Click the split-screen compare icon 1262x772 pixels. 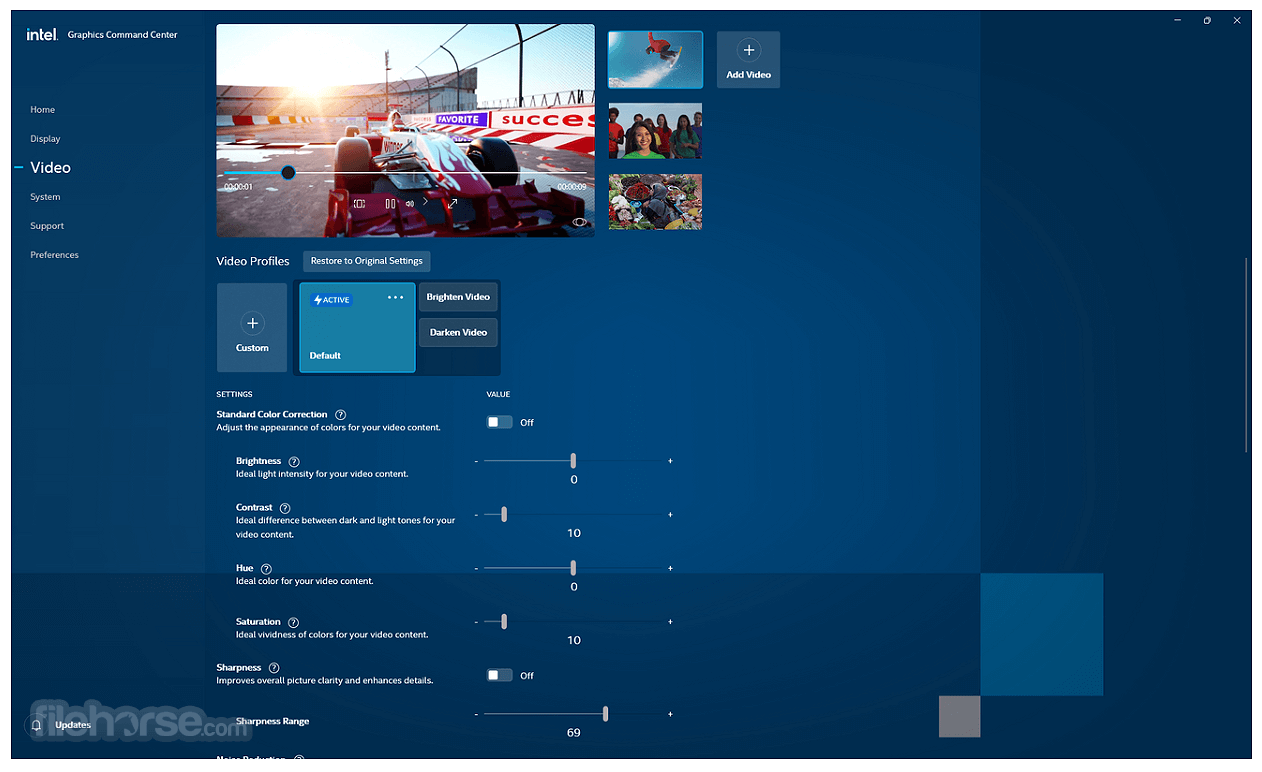[359, 203]
